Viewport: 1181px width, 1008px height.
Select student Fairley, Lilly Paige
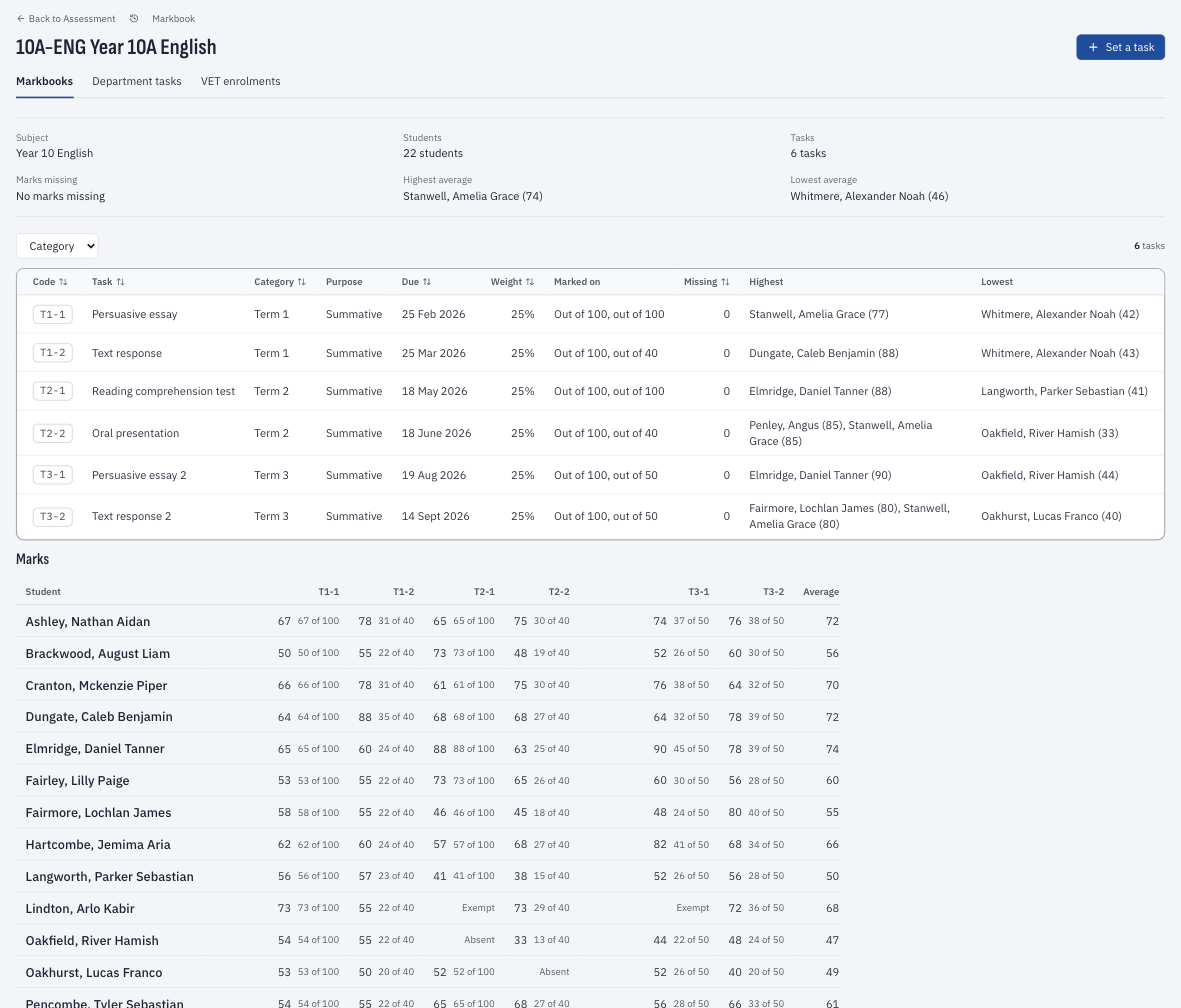click(78, 780)
